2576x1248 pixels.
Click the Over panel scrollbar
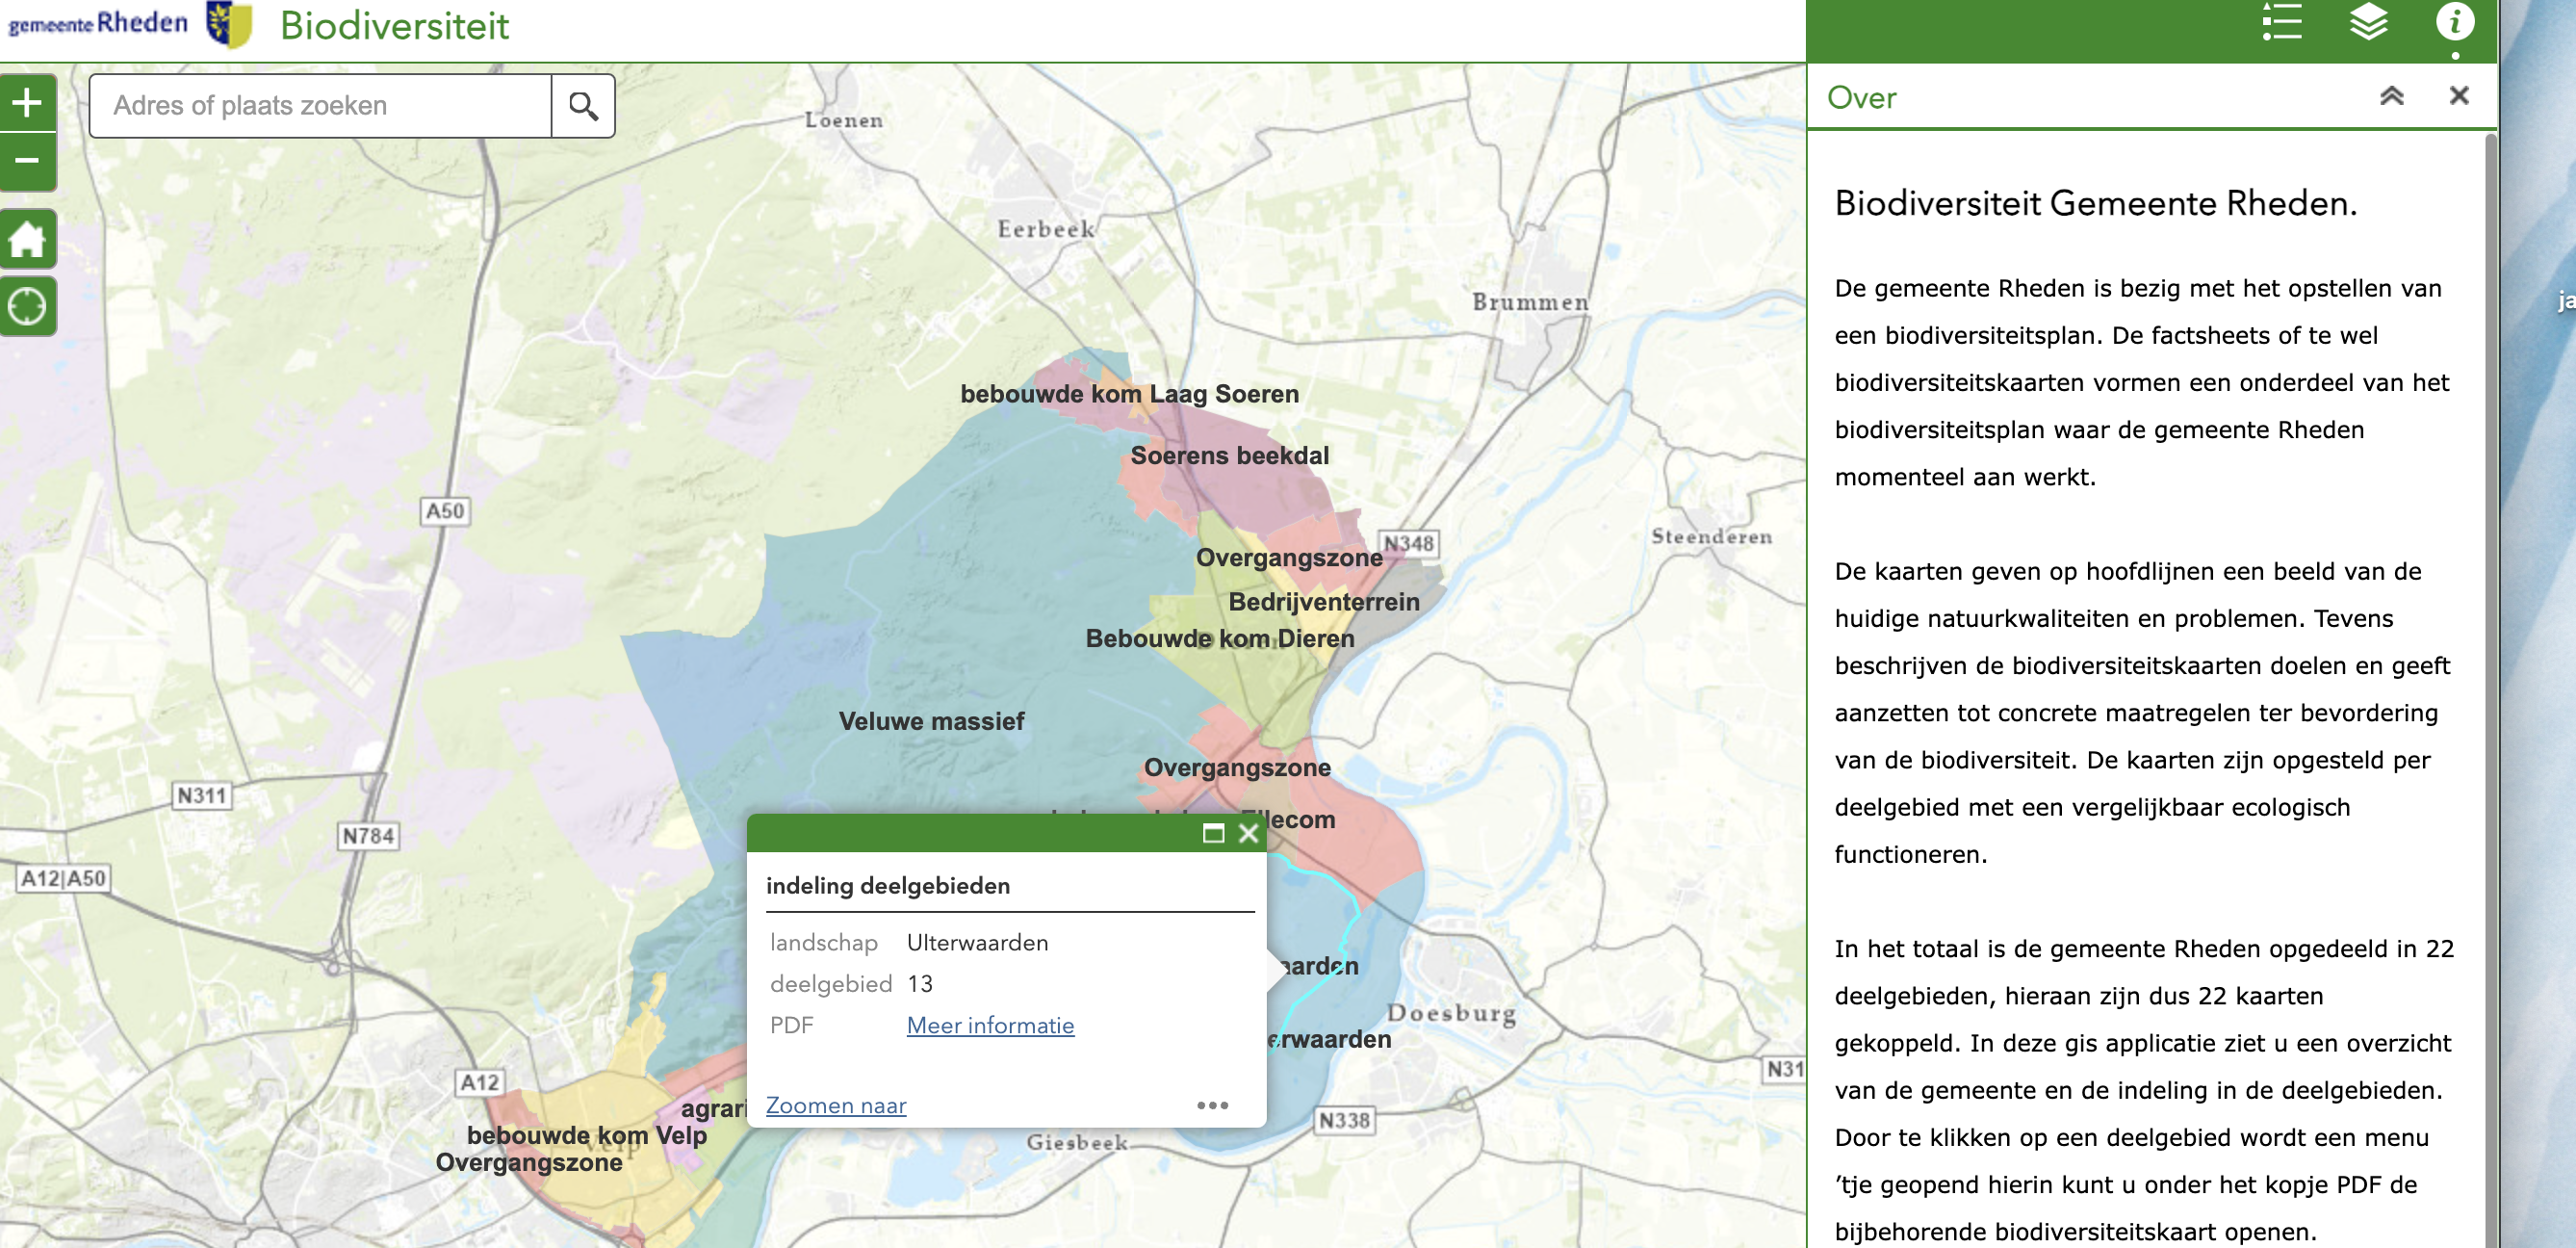click(x=2490, y=600)
